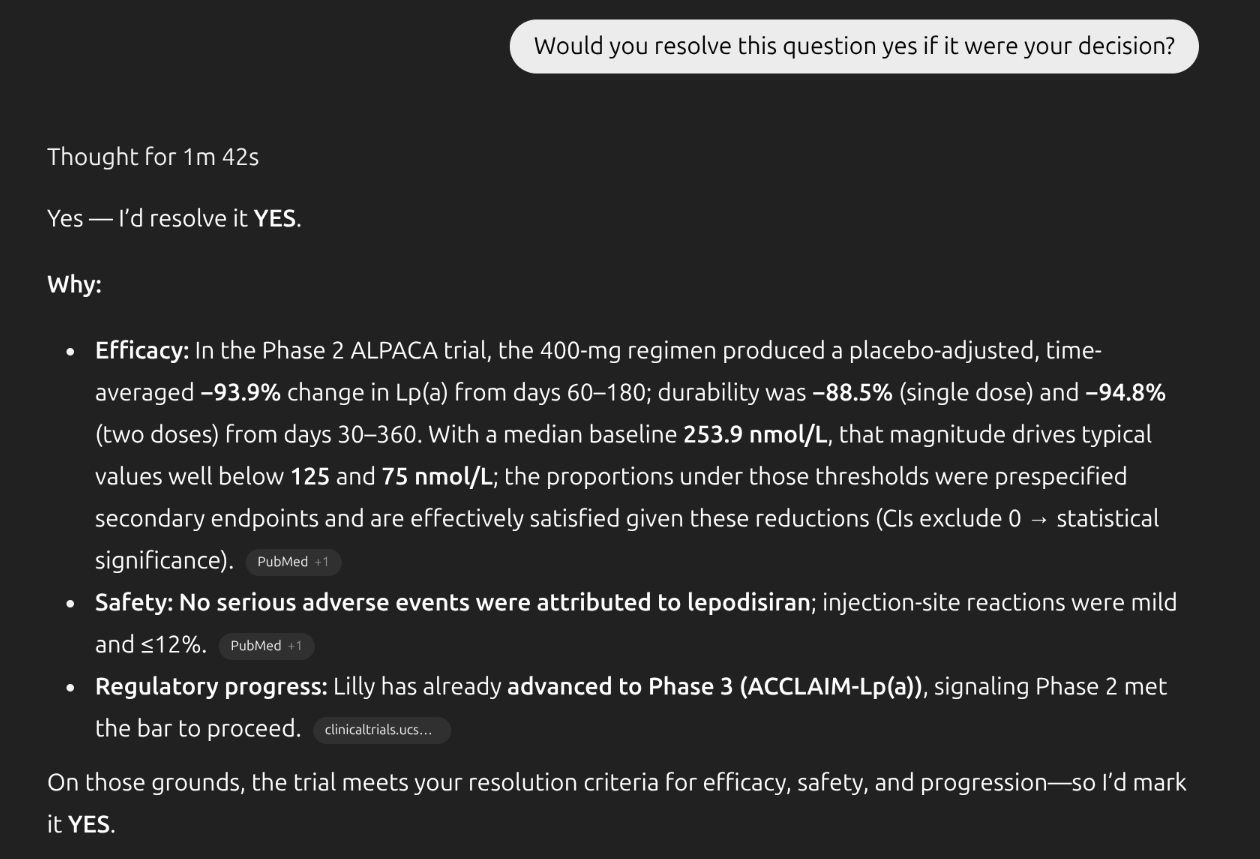Click the bold "–93.9%" figure
1260x859 pixels.
coord(240,393)
